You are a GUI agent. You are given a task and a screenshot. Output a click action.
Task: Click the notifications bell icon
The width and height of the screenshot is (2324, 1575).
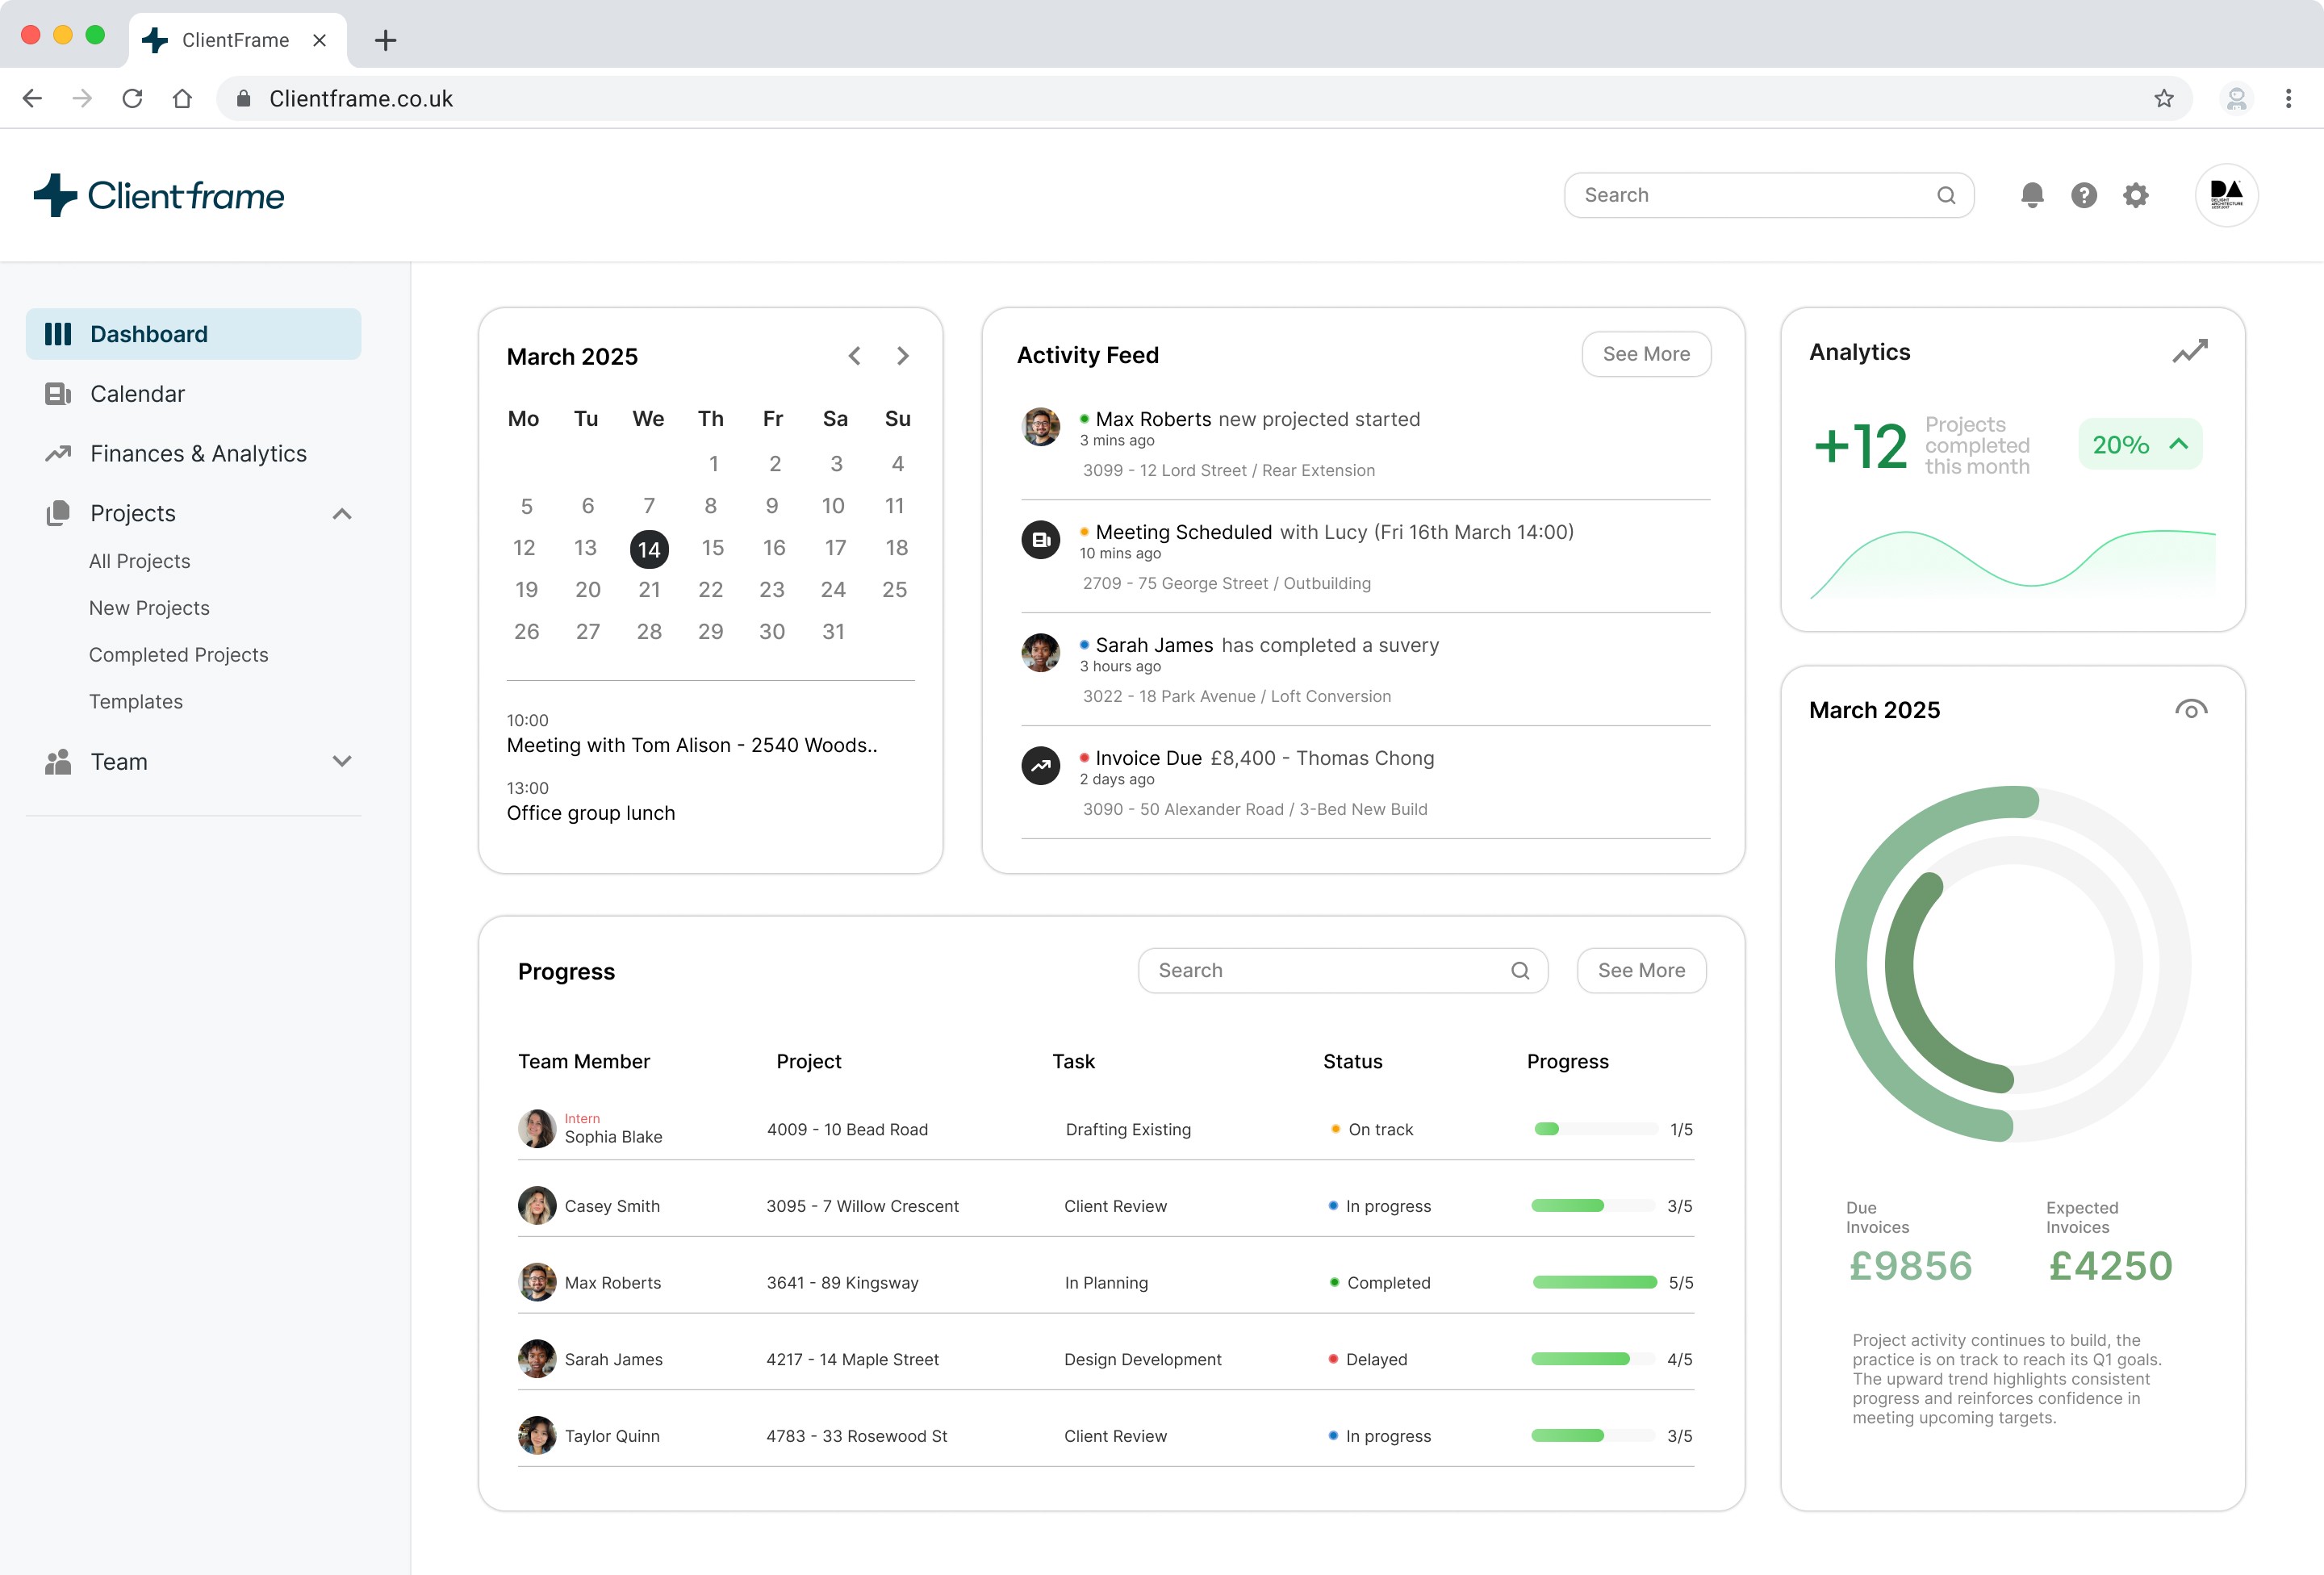tap(2031, 195)
